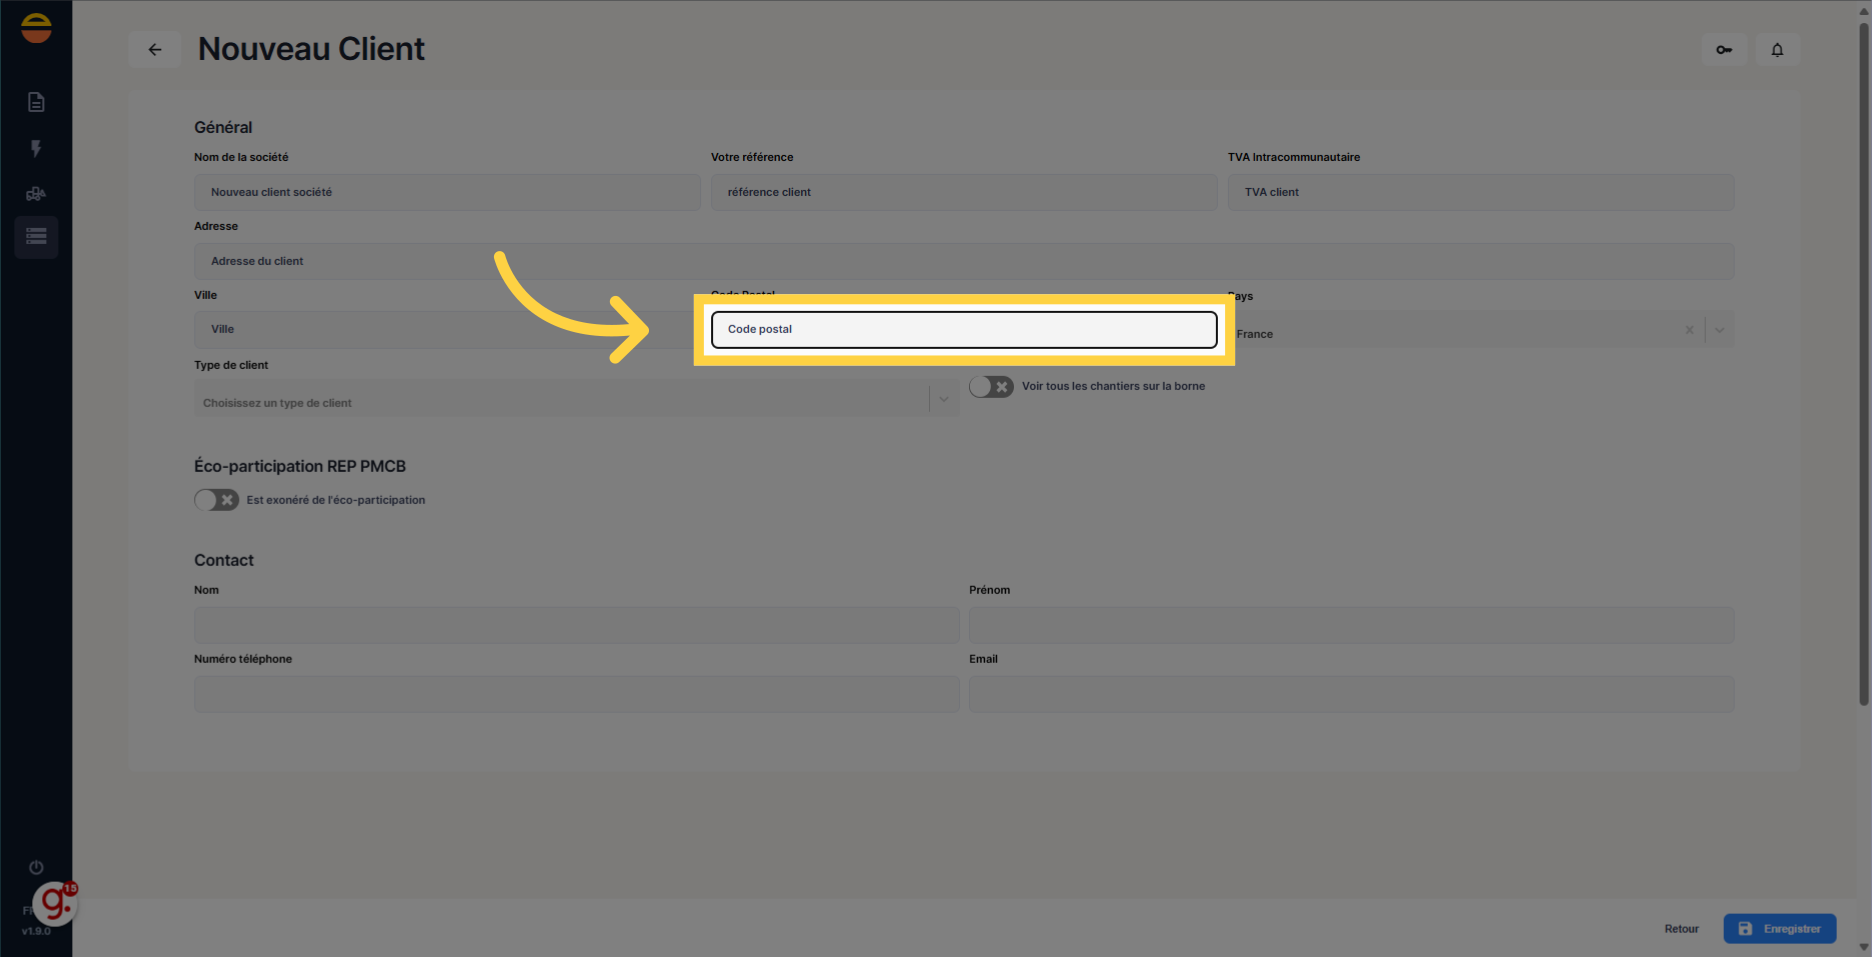Click the power logout icon in the sidebar
This screenshot has width=1872, height=957.
(x=36, y=867)
